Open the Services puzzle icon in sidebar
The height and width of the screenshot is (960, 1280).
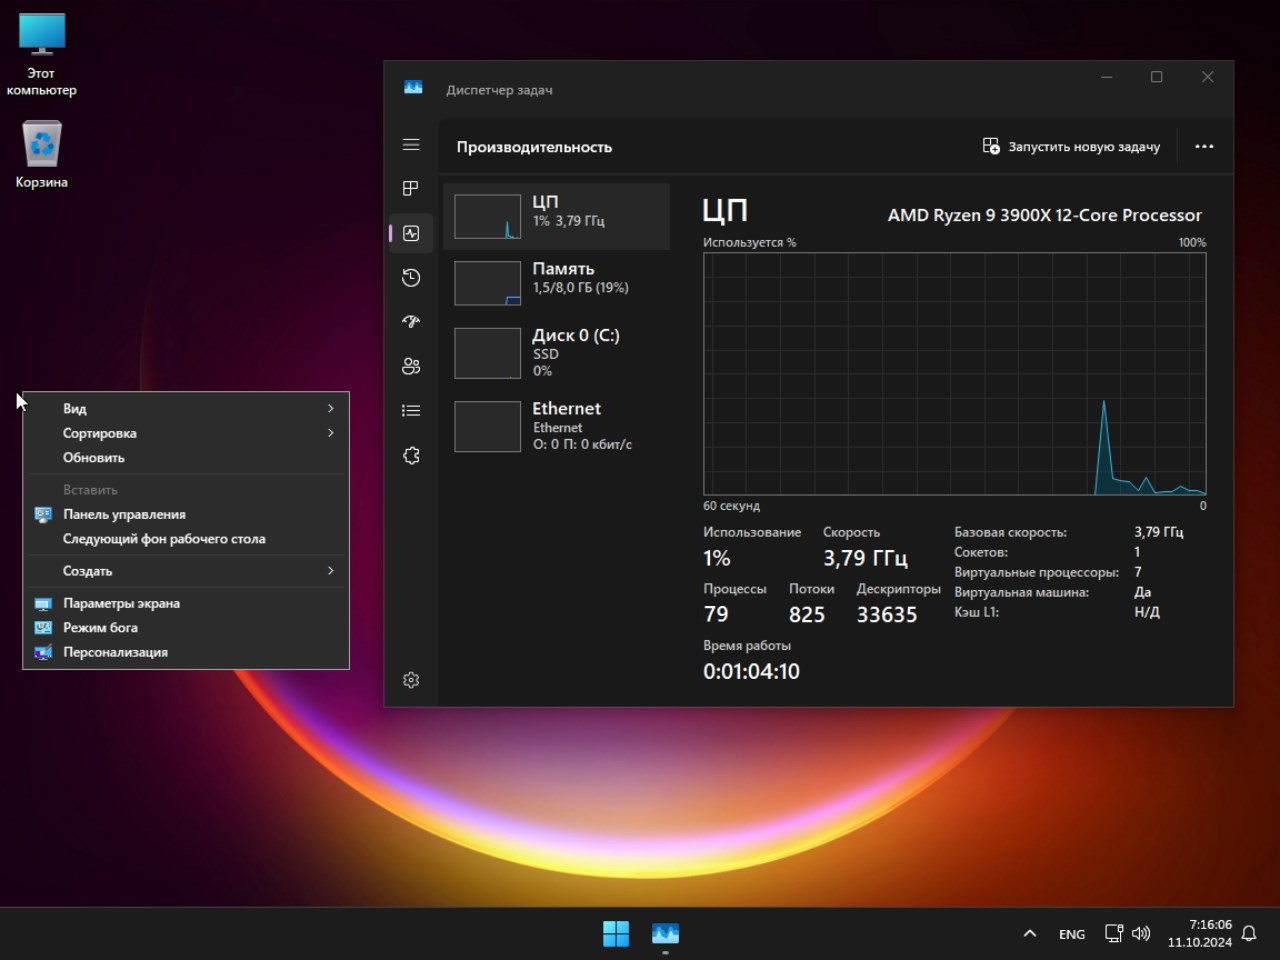(411, 455)
